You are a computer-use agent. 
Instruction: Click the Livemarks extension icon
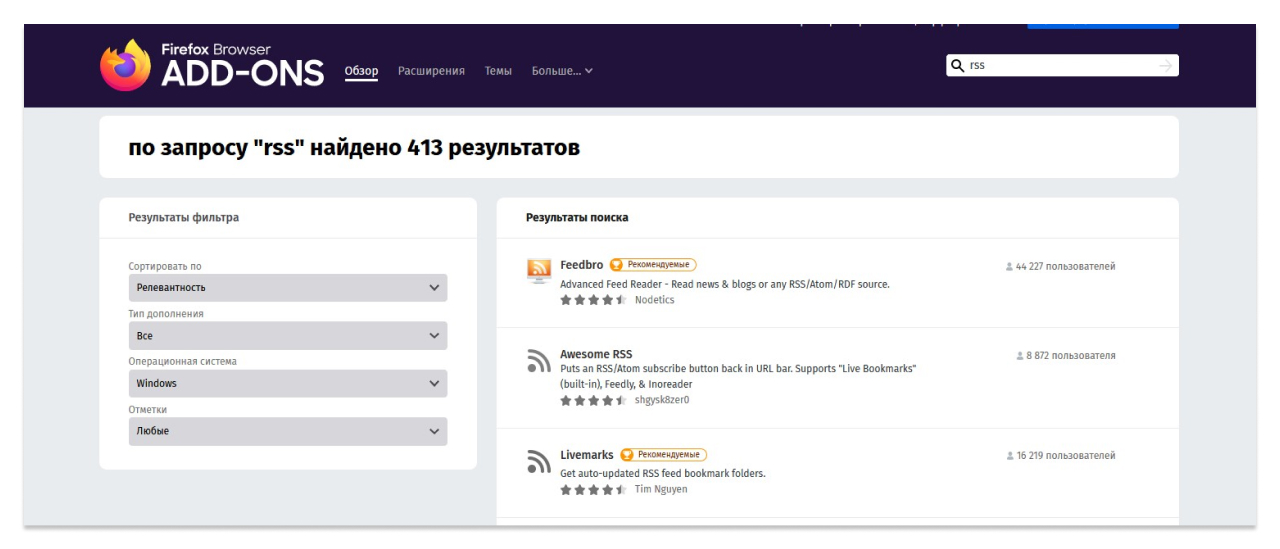pyautogui.click(x=539, y=461)
